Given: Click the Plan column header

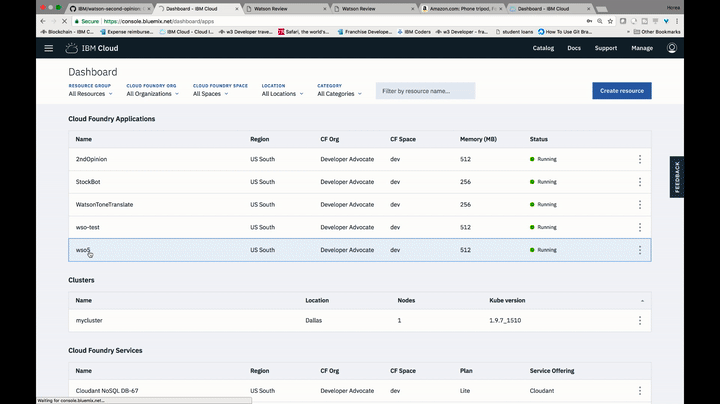Looking at the screenshot, I should (x=466, y=371).
